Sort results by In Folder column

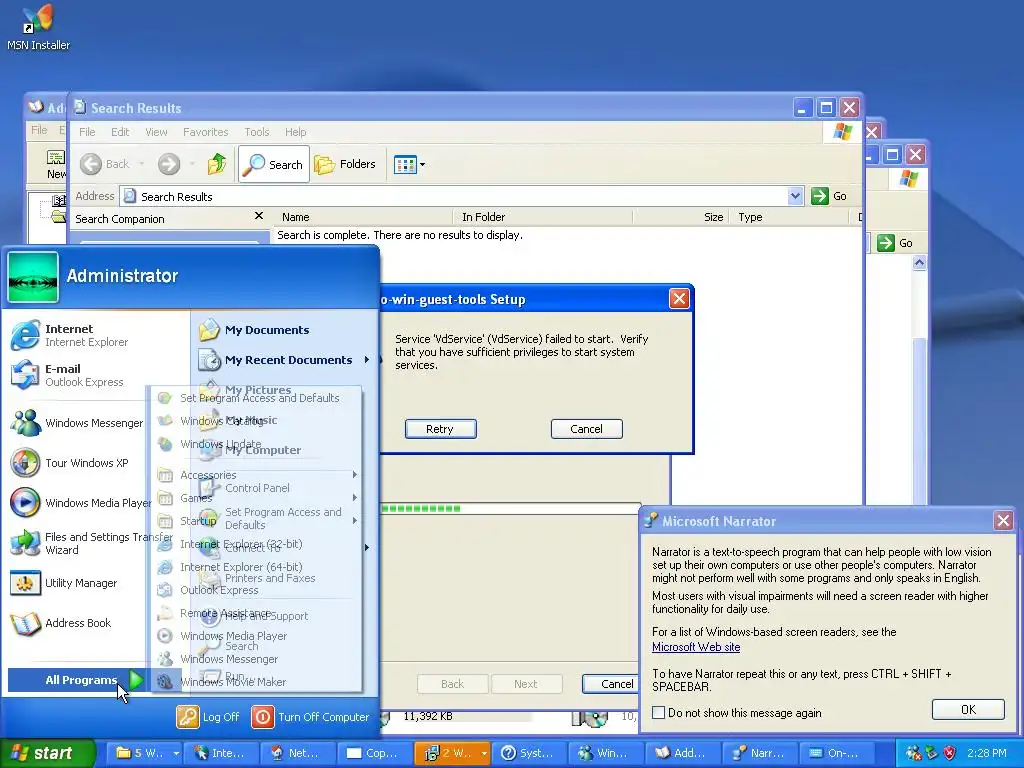(543, 217)
